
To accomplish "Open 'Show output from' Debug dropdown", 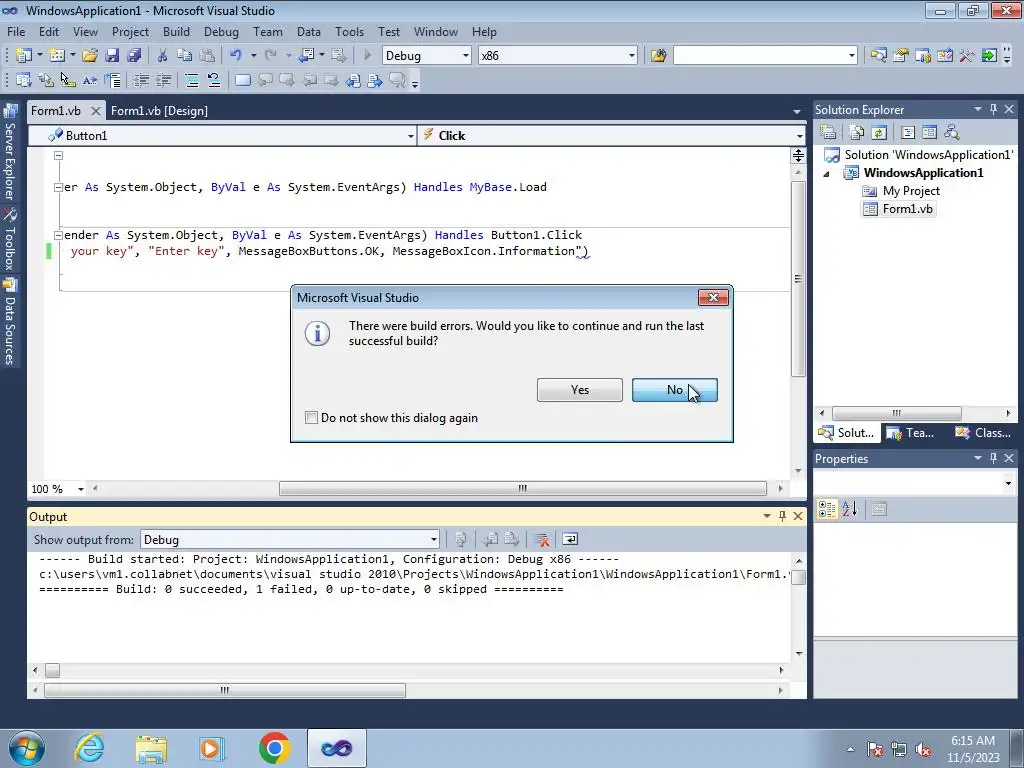I will [434, 539].
